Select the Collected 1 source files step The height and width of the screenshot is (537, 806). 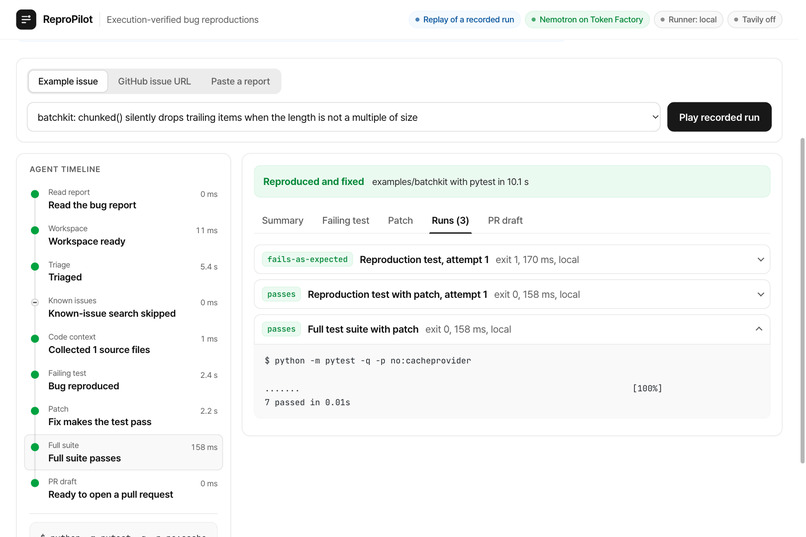tap(123, 344)
